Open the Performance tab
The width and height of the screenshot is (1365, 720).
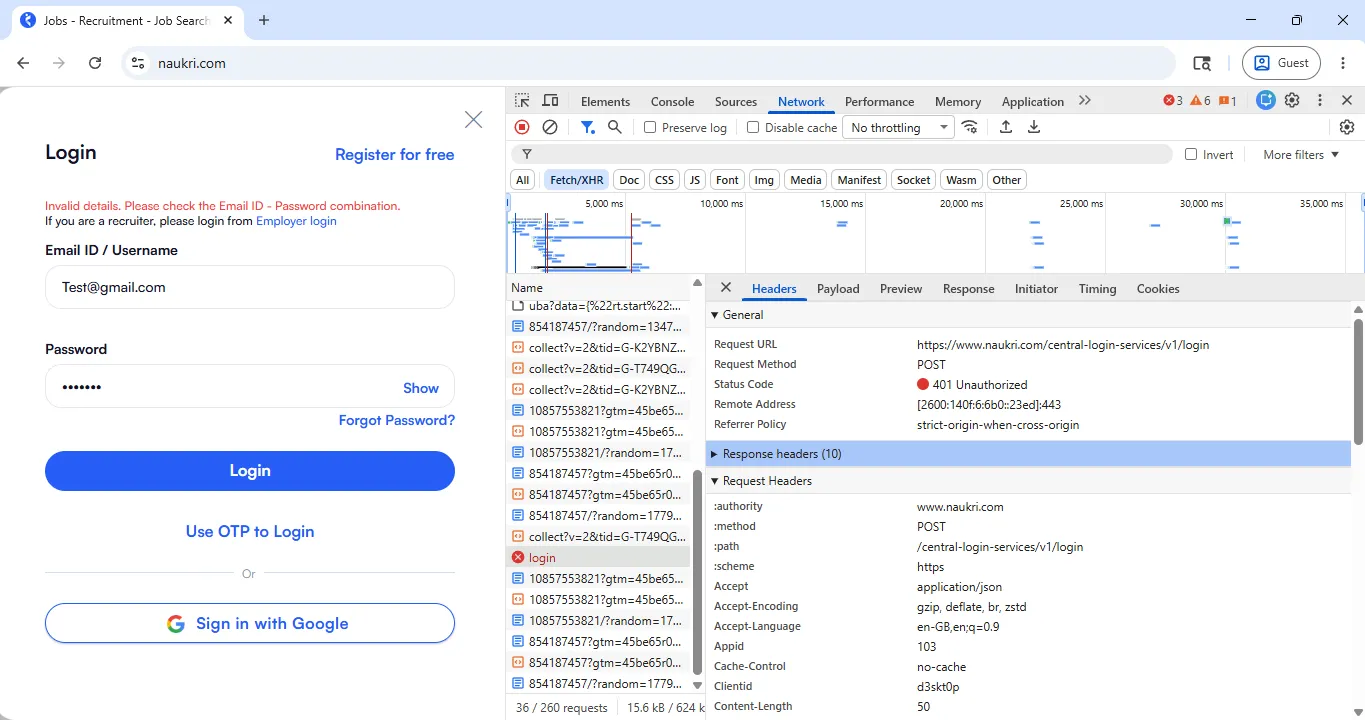(x=879, y=101)
